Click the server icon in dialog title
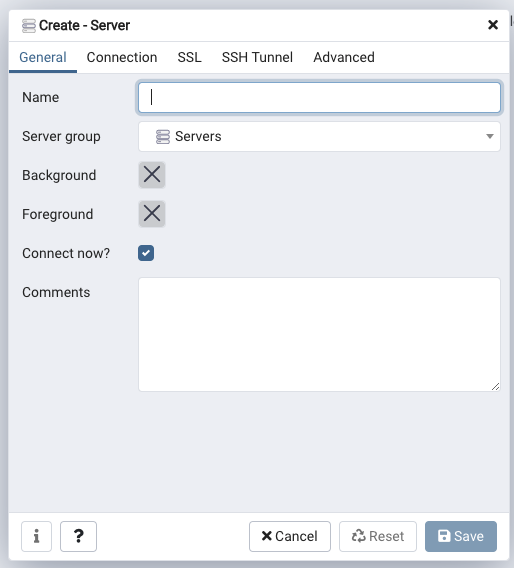 tap(29, 25)
